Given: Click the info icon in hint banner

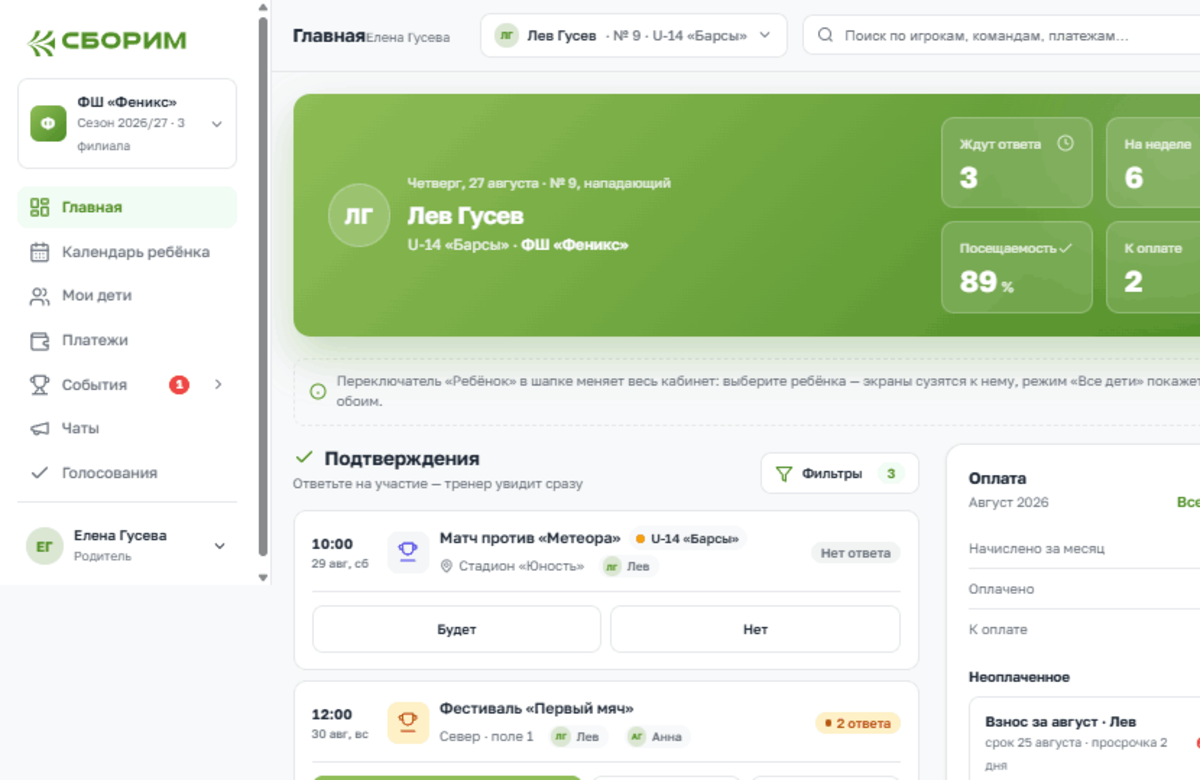Looking at the screenshot, I should [318, 392].
